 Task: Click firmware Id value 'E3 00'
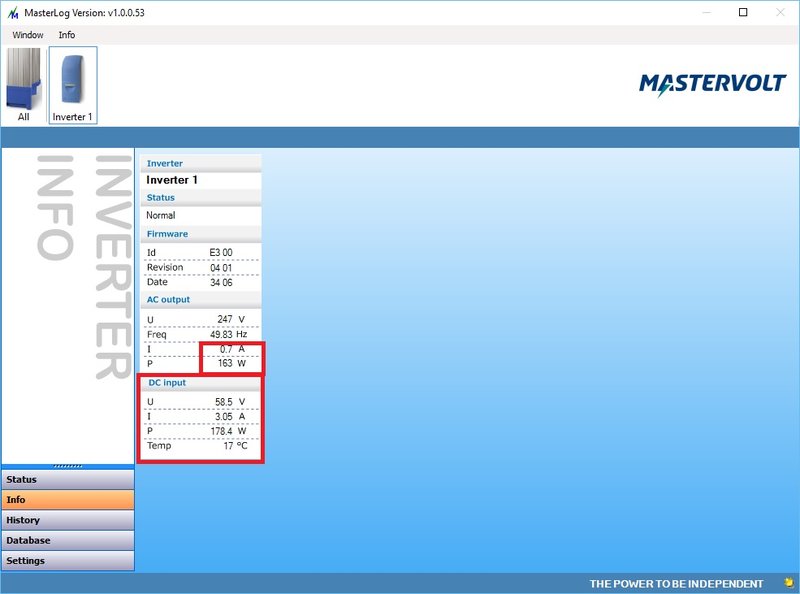point(221,253)
